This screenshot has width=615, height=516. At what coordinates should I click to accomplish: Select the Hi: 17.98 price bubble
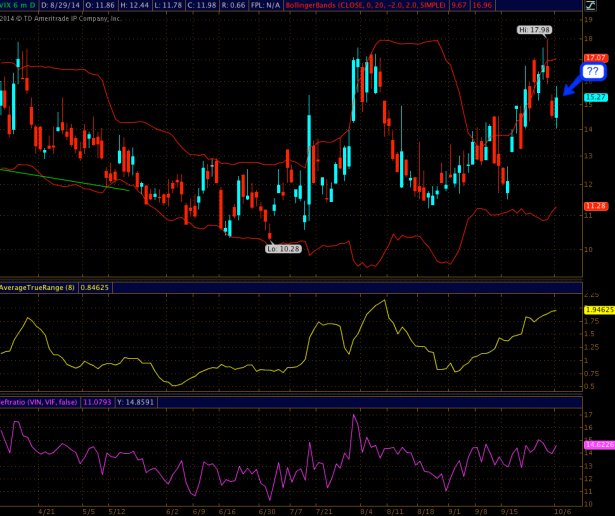534,30
